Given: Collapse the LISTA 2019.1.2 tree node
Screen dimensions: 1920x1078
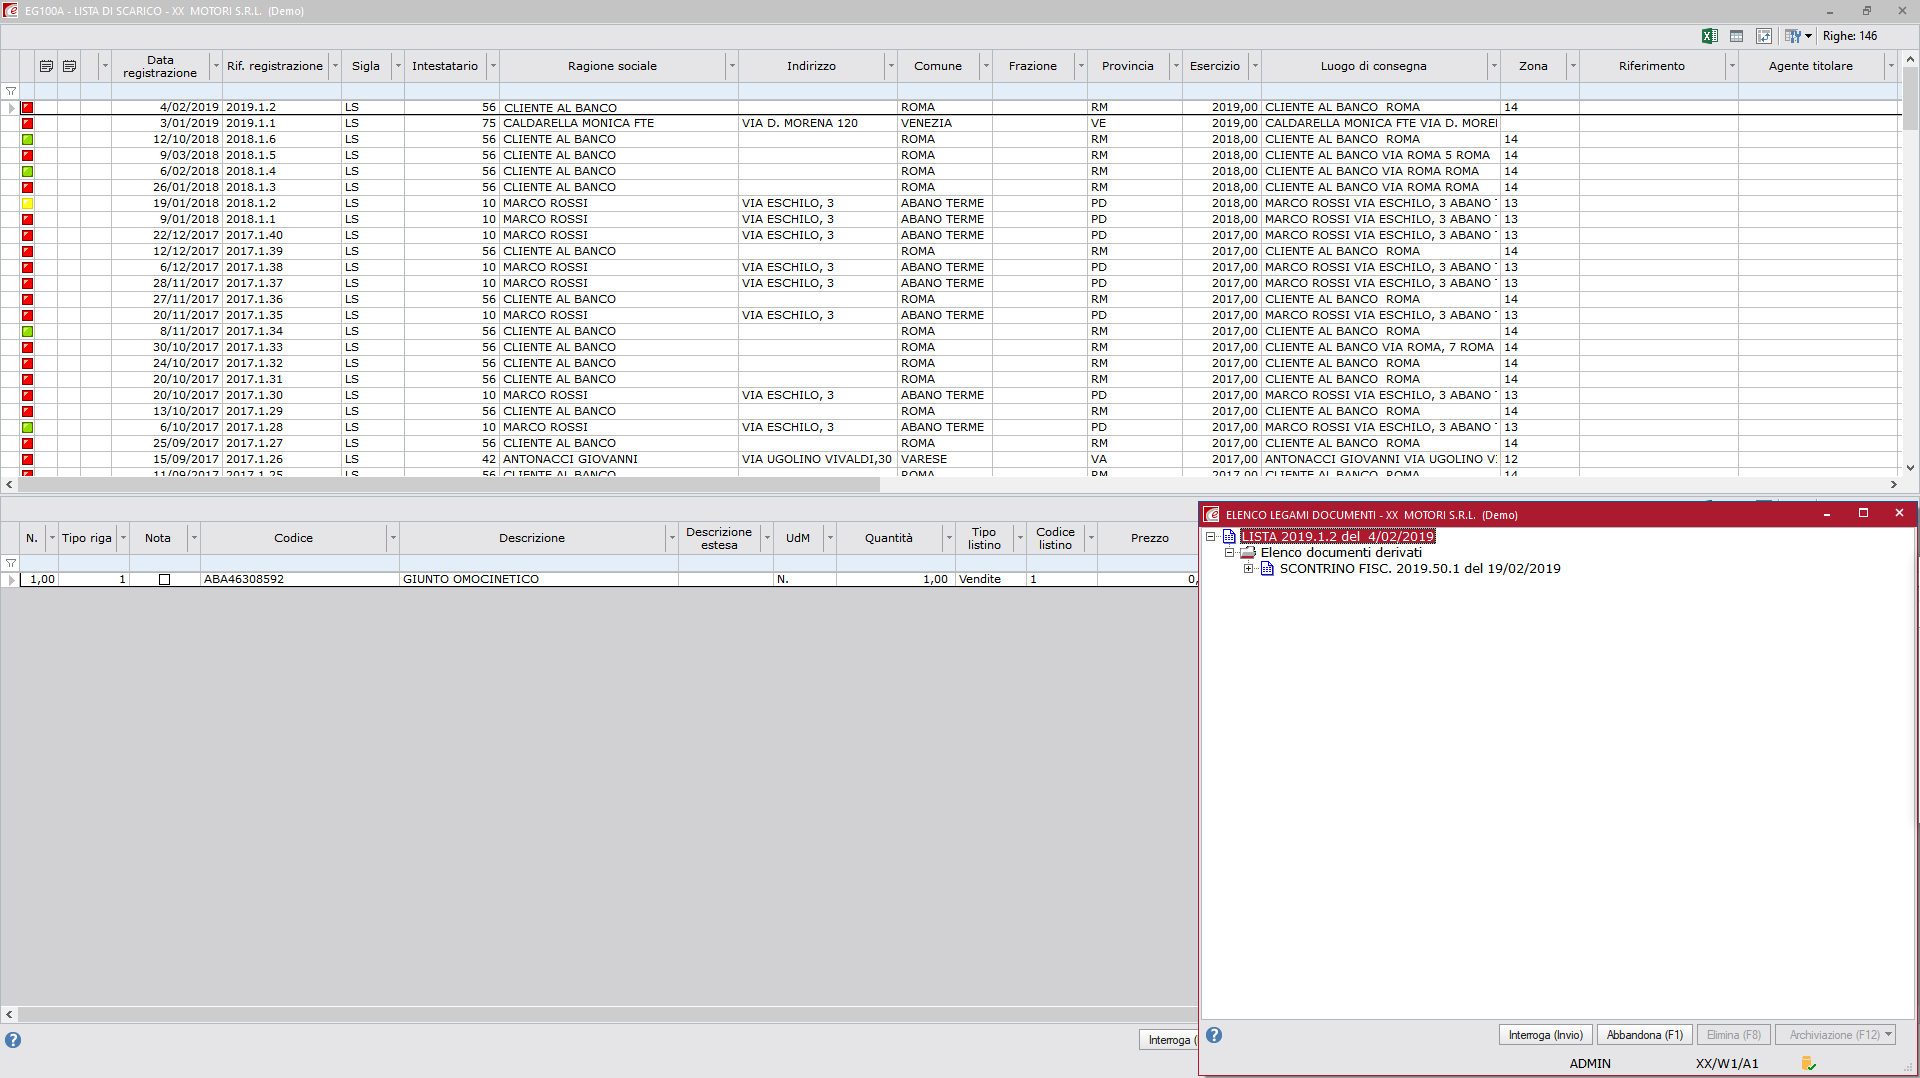Looking at the screenshot, I should coord(1211,537).
